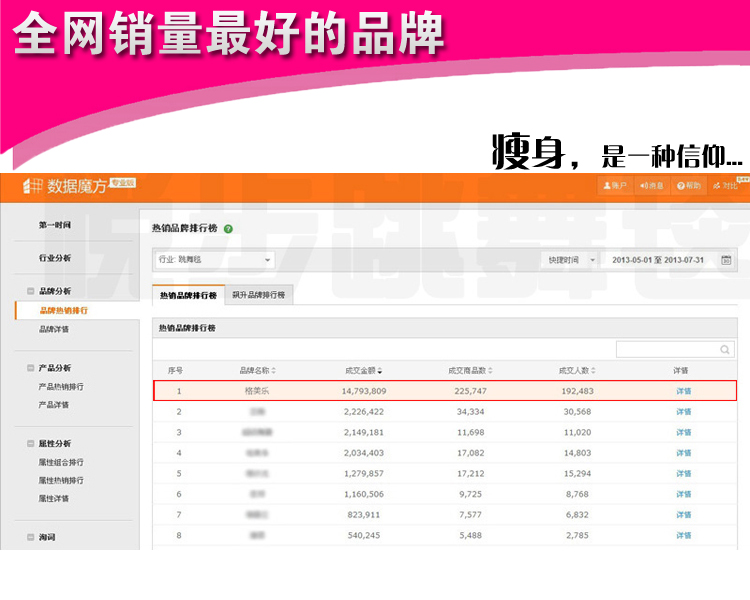Screen dimensions: 750x600
Task: Select 产品详情 in the sidebar
Action: pyautogui.click(x=54, y=405)
